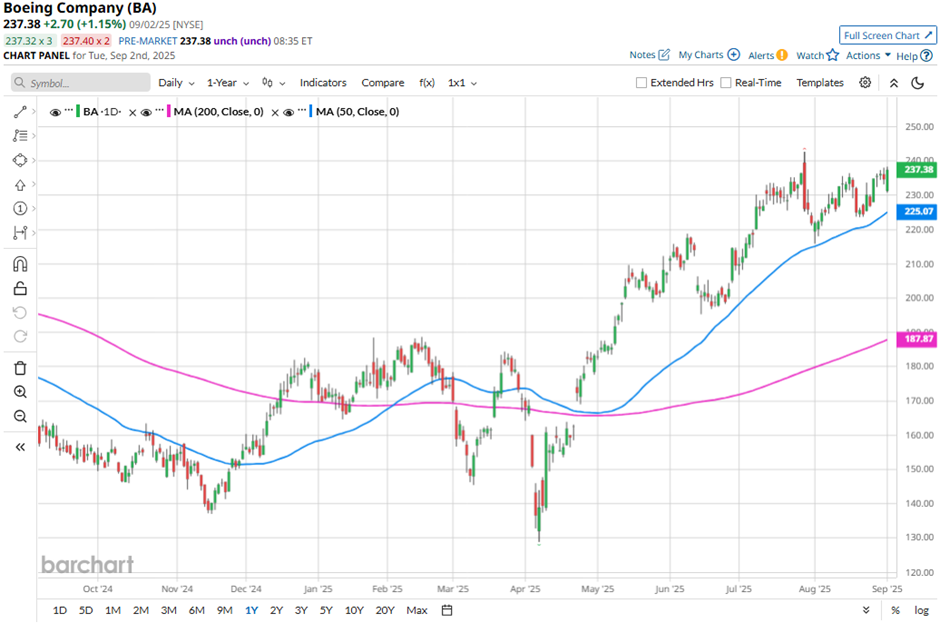
Task: Open the Daily frequency dropdown
Action: (x=176, y=83)
